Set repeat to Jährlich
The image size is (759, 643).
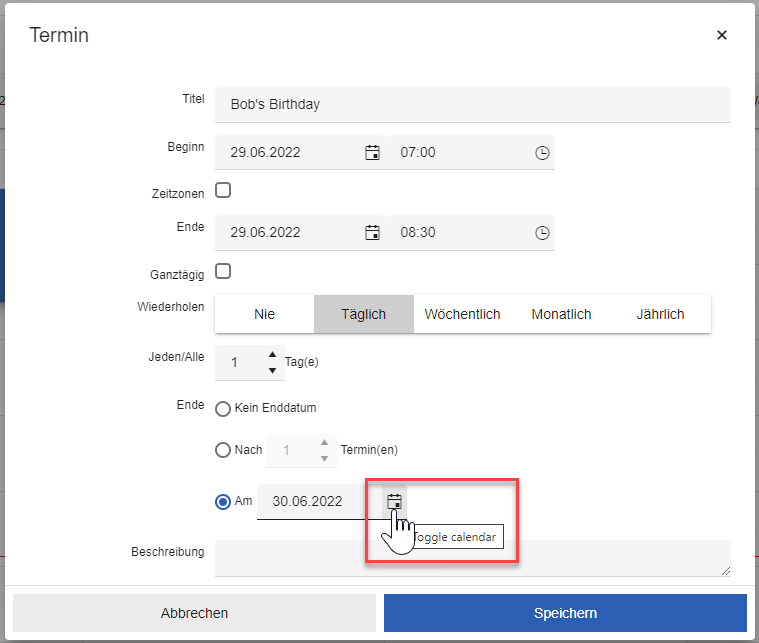[x=661, y=314]
